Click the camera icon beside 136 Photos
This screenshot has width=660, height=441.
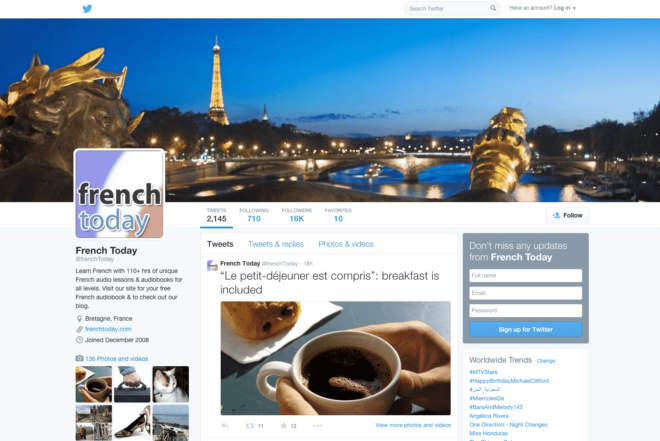point(79,359)
